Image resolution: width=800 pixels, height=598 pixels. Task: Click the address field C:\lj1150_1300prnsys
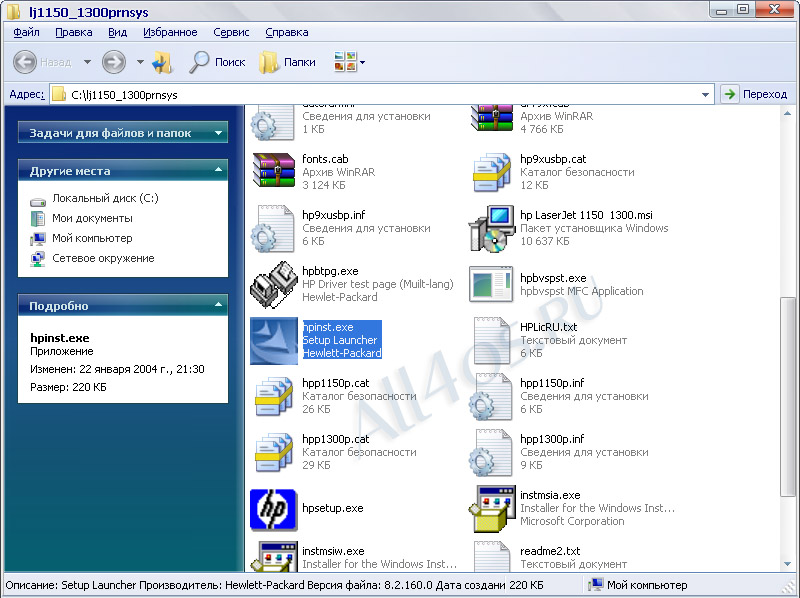[380, 95]
